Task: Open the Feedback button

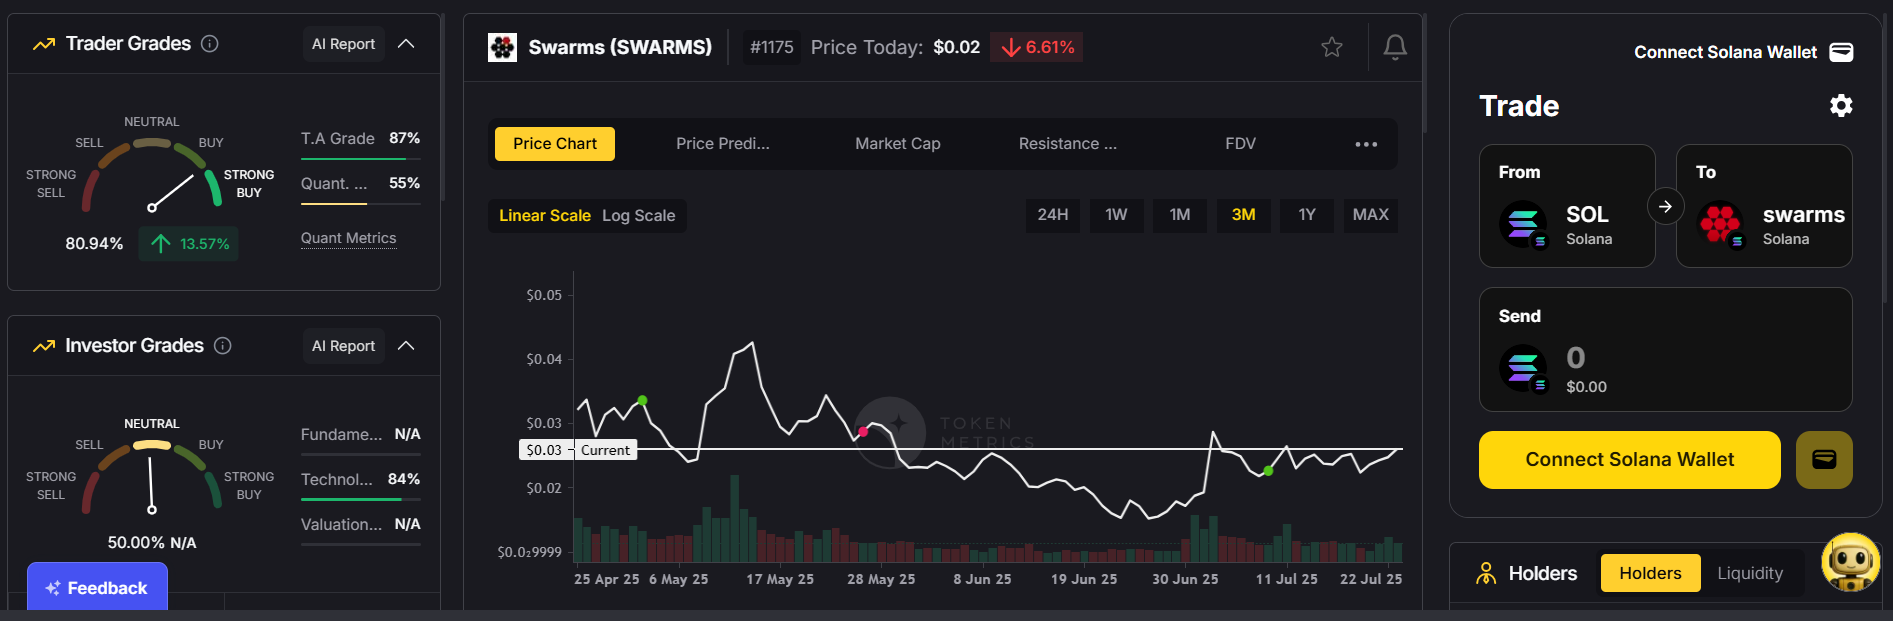Action: pos(97,588)
